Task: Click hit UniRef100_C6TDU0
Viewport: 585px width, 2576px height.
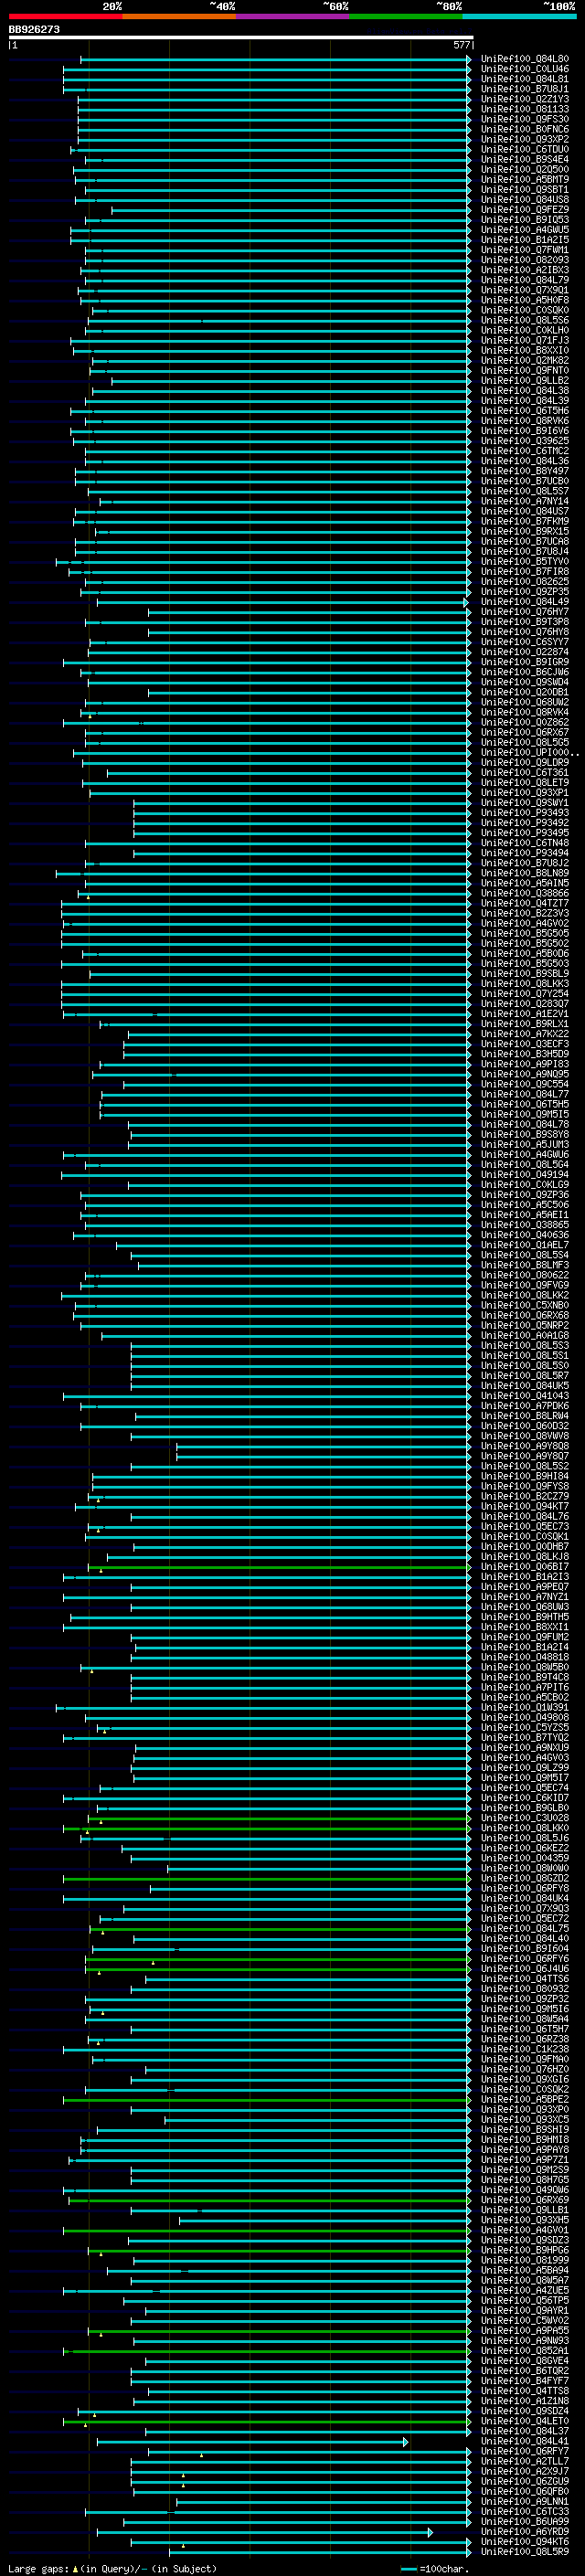Action: click(x=525, y=150)
